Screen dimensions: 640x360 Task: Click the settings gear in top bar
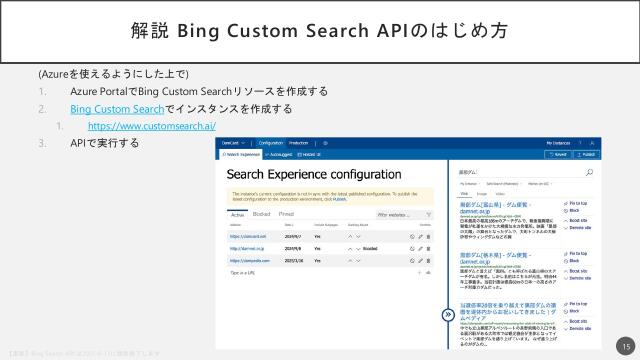(325, 143)
